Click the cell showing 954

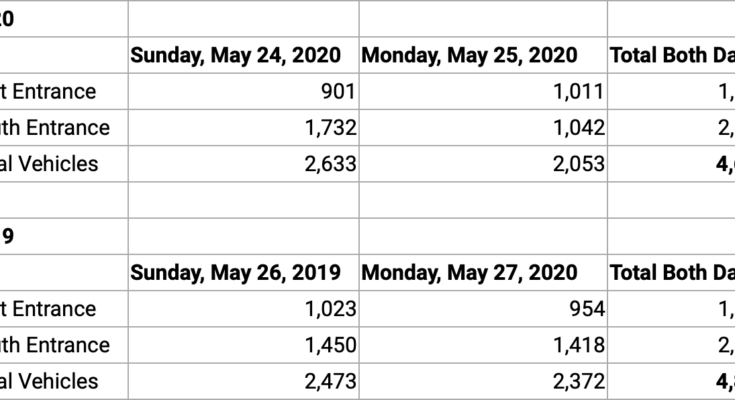(483, 309)
